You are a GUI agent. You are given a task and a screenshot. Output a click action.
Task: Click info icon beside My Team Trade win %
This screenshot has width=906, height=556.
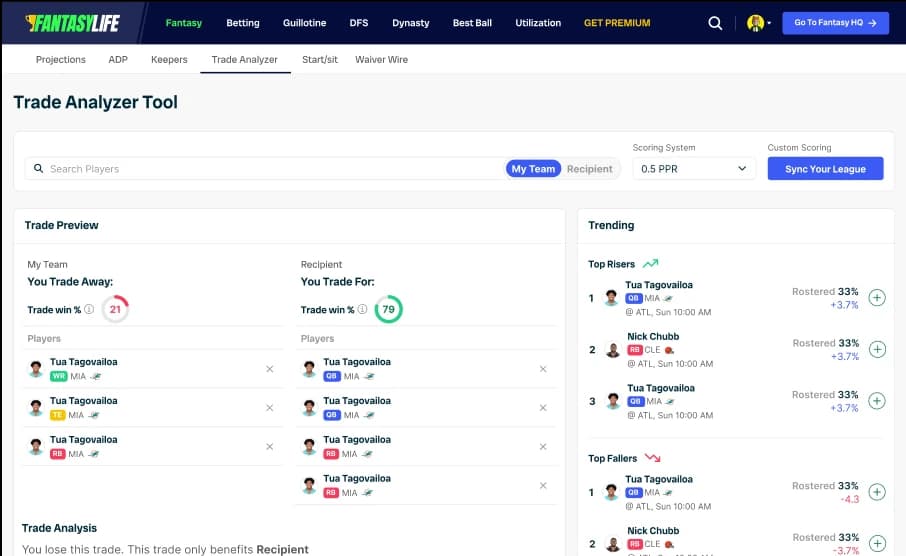tap(89, 309)
